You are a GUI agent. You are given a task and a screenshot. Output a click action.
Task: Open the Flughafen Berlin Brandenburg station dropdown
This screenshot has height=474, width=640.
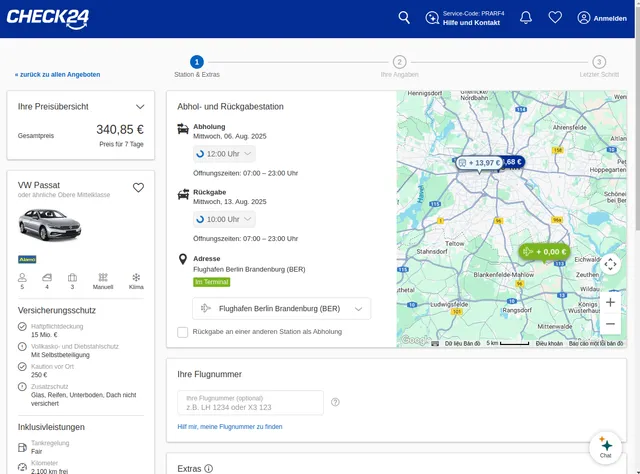(282, 309)
